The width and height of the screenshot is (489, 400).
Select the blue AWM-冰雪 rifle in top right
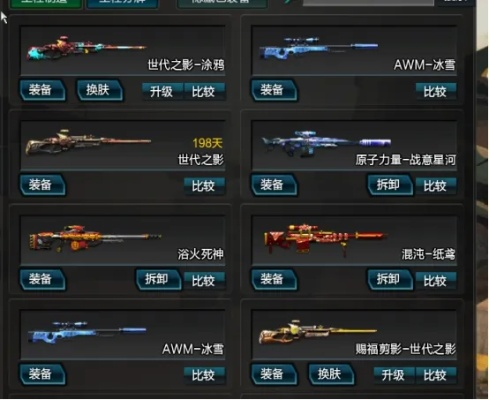click(319, 48)
